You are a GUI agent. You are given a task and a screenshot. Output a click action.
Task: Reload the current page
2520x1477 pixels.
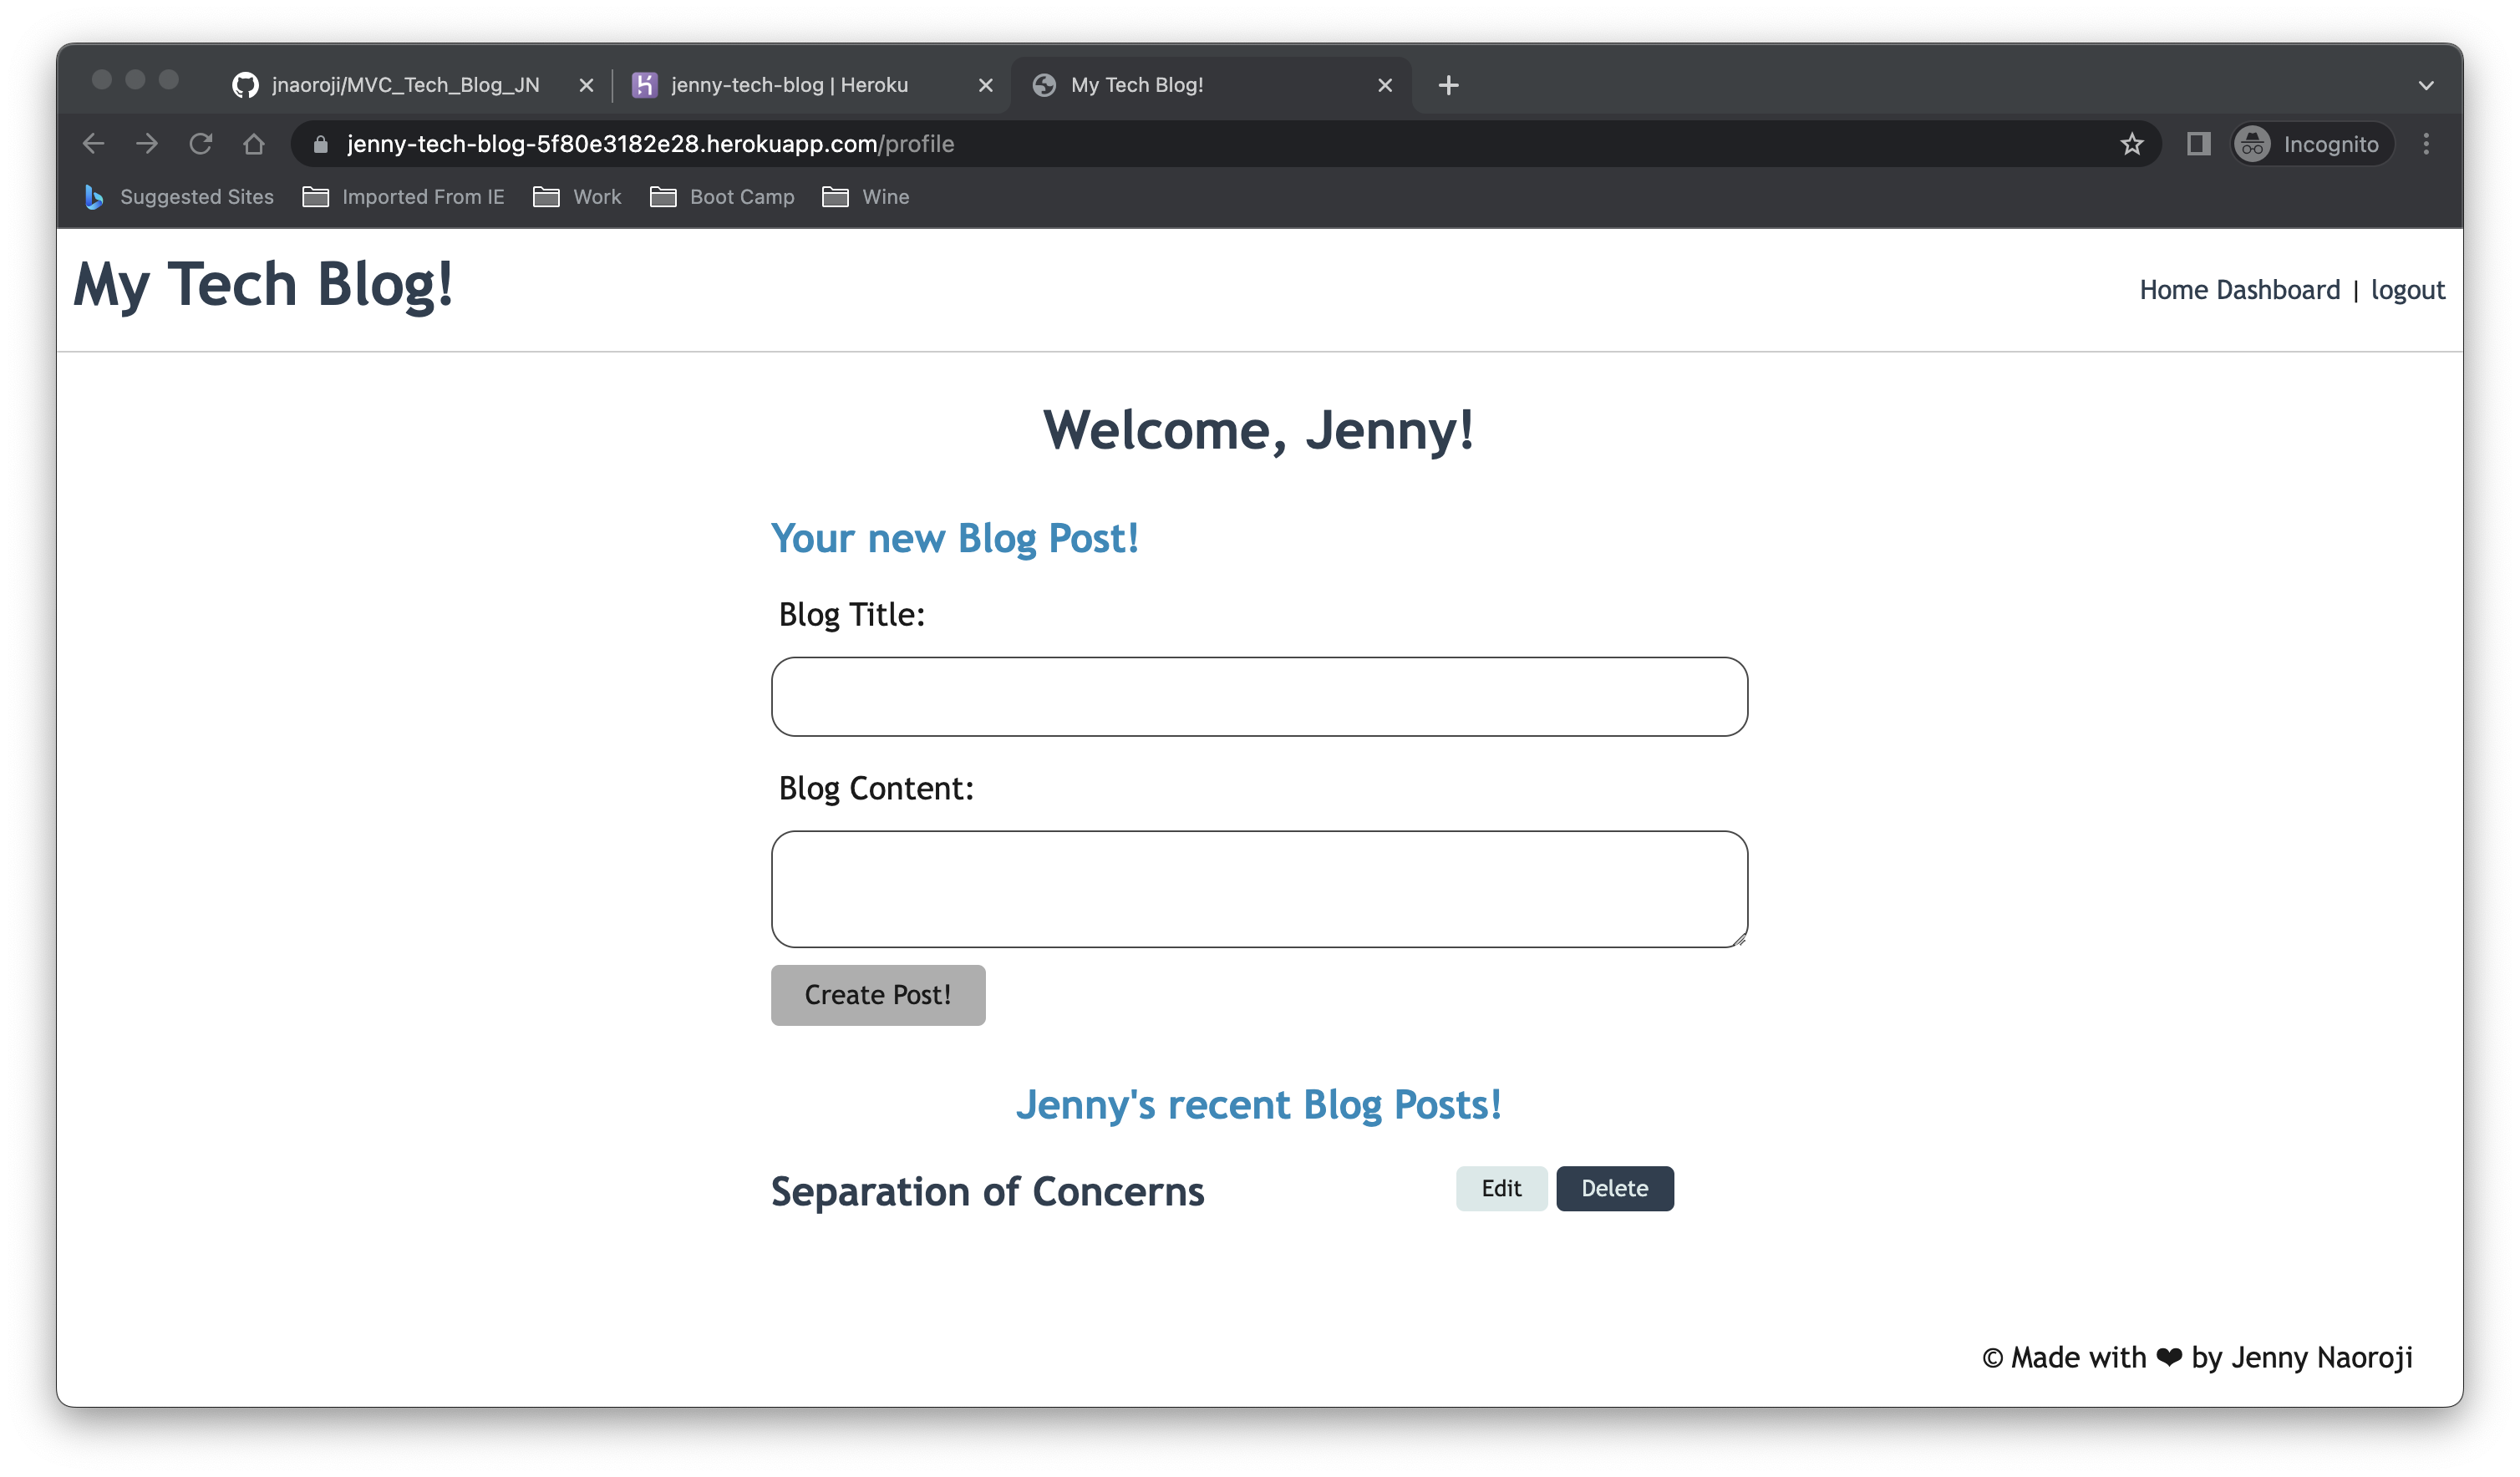(200, 144)
